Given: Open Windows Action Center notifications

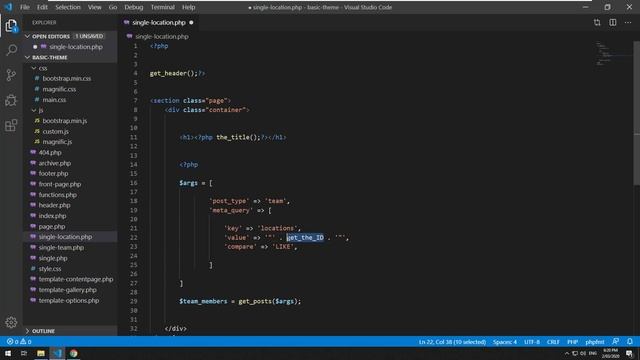Looking at the screenshot, I should [x=630, y=353].
